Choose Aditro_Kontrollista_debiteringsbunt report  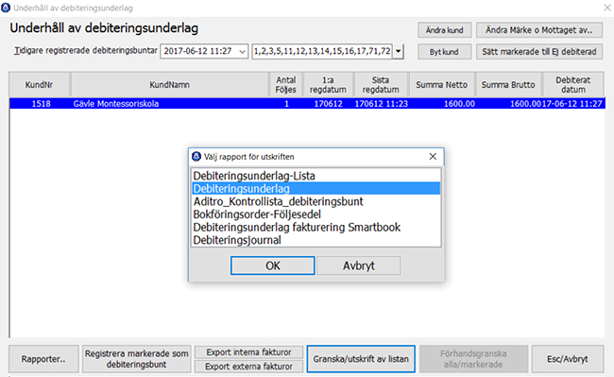point(316,202)
